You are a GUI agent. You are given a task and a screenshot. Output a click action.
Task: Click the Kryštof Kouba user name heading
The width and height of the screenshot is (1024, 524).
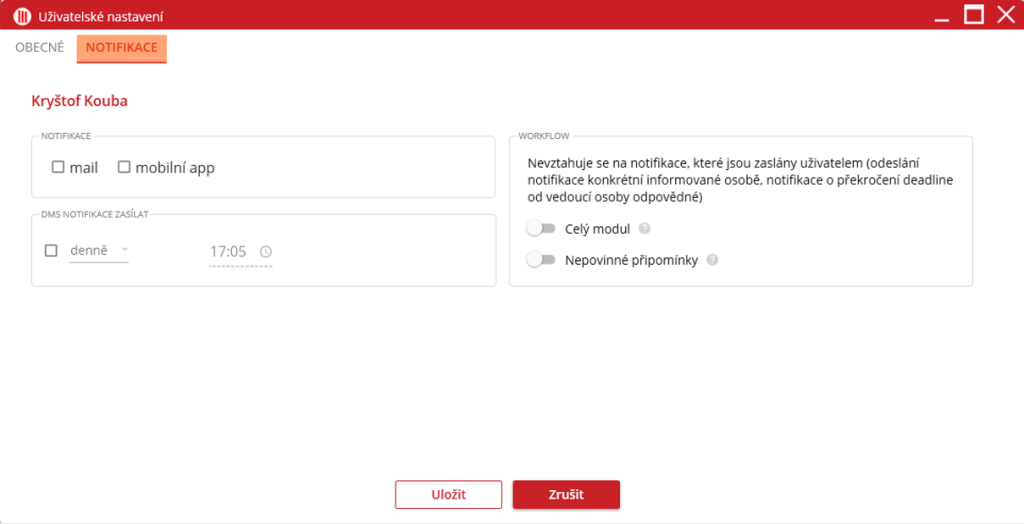pyautogui.click(x=80, y=101)
